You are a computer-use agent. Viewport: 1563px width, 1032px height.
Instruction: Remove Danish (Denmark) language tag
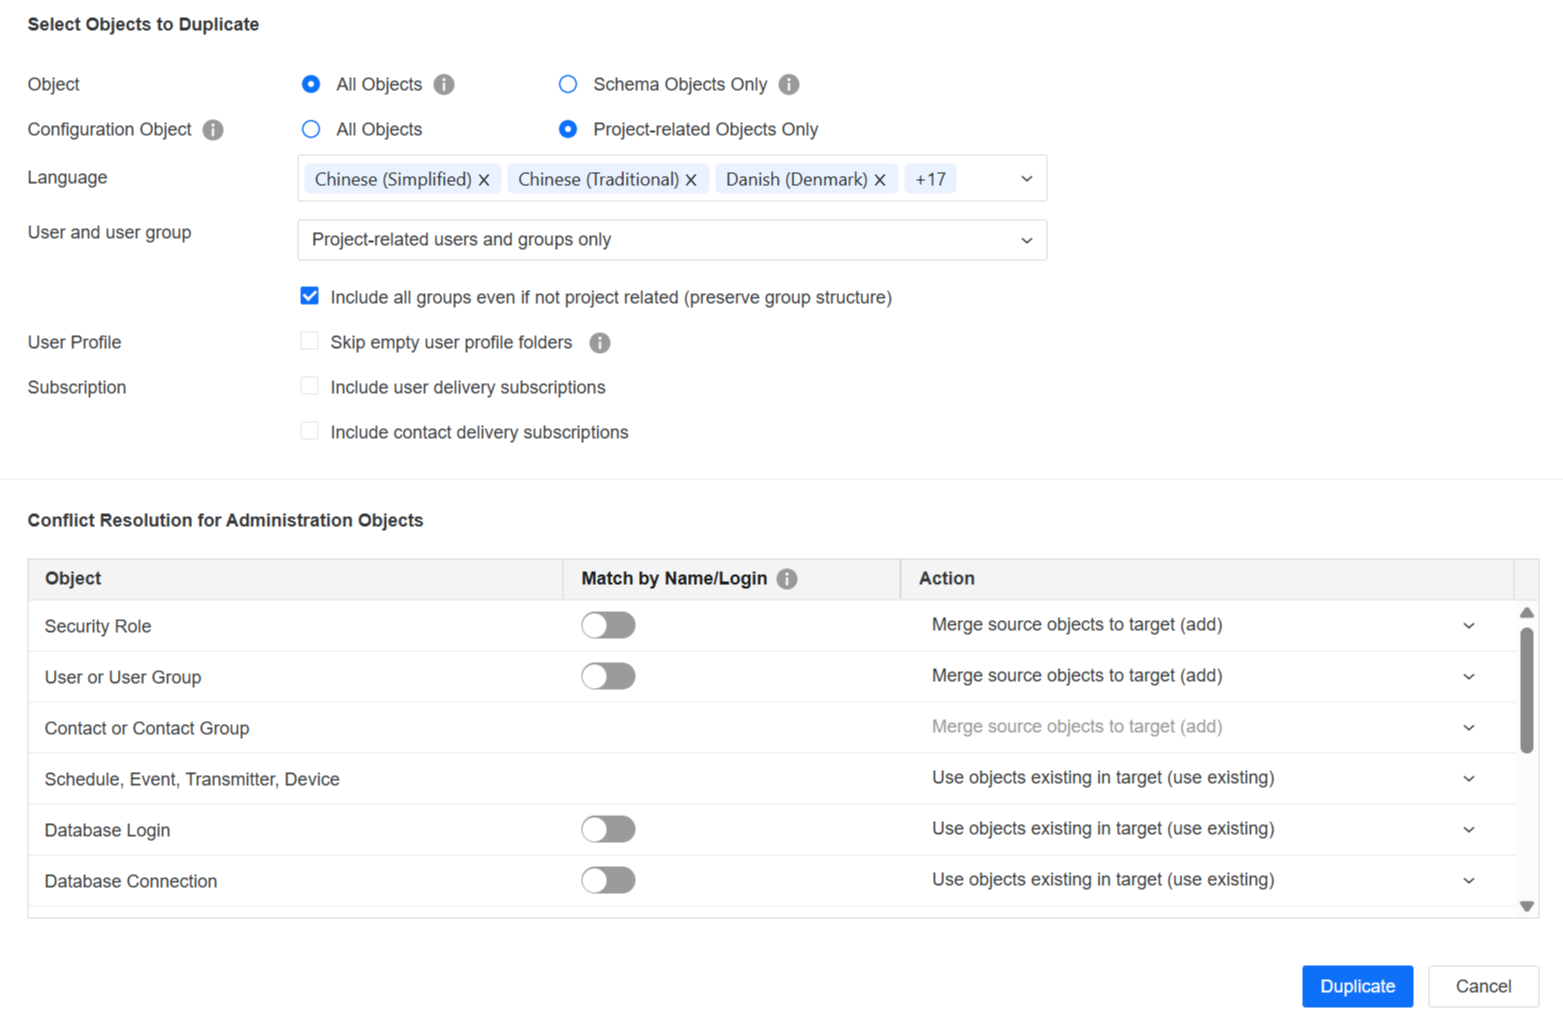[x=880, y=180]
